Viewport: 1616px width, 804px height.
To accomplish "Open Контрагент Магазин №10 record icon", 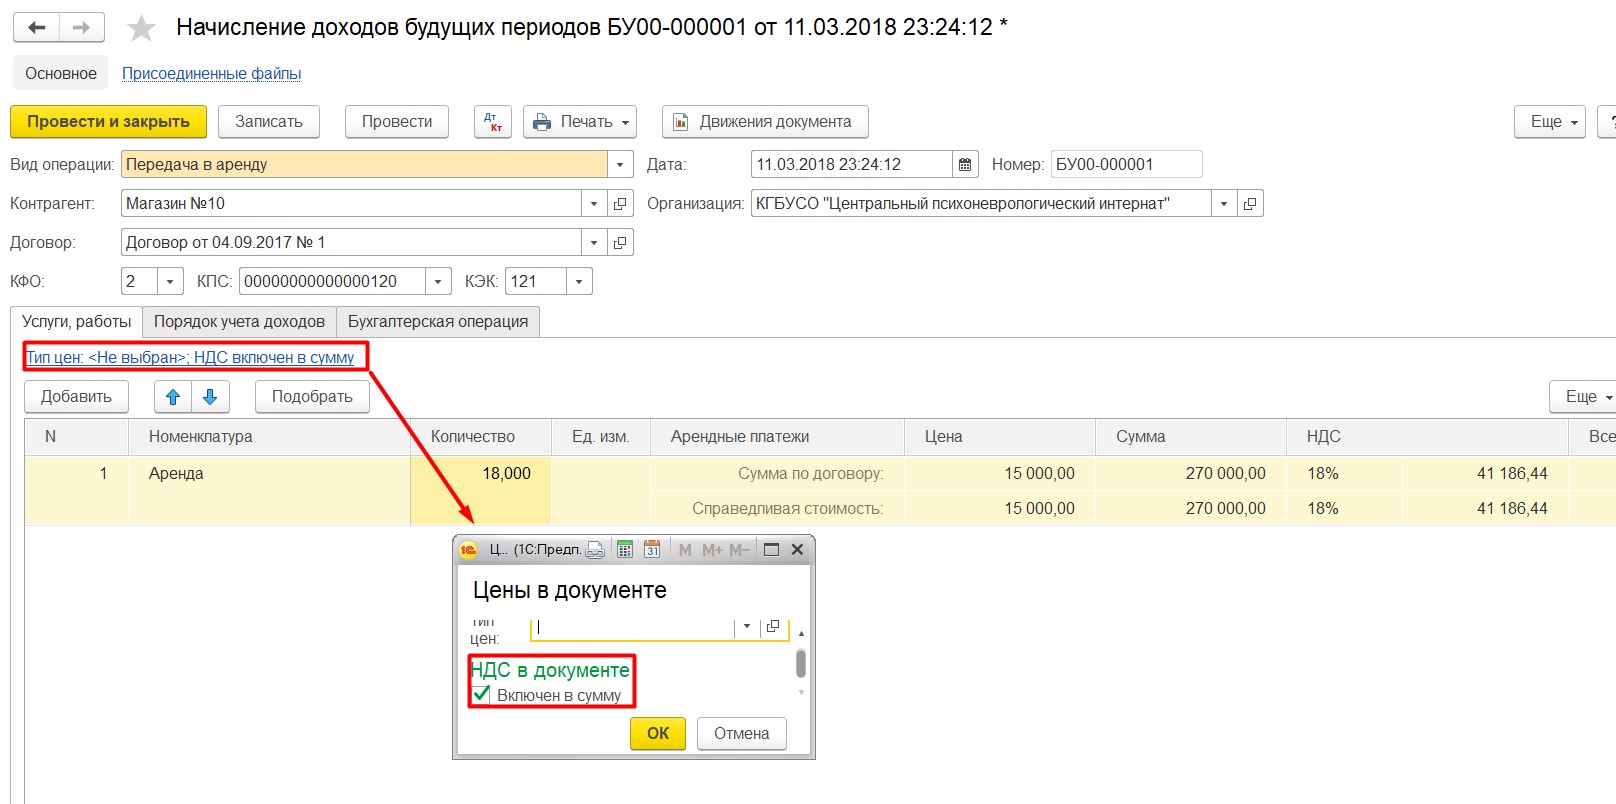I will click(x=620, y=203).
